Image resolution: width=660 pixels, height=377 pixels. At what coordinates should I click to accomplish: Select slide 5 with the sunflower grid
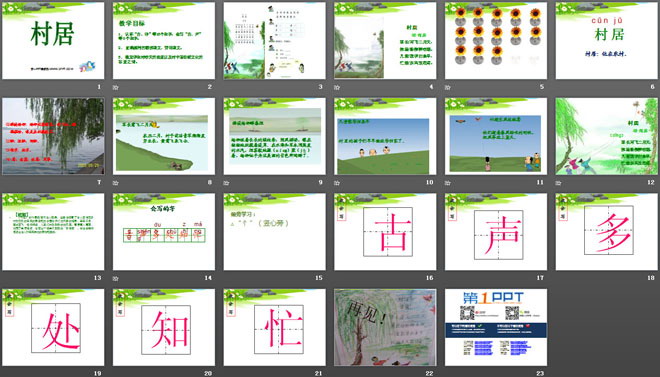point(496,41)
